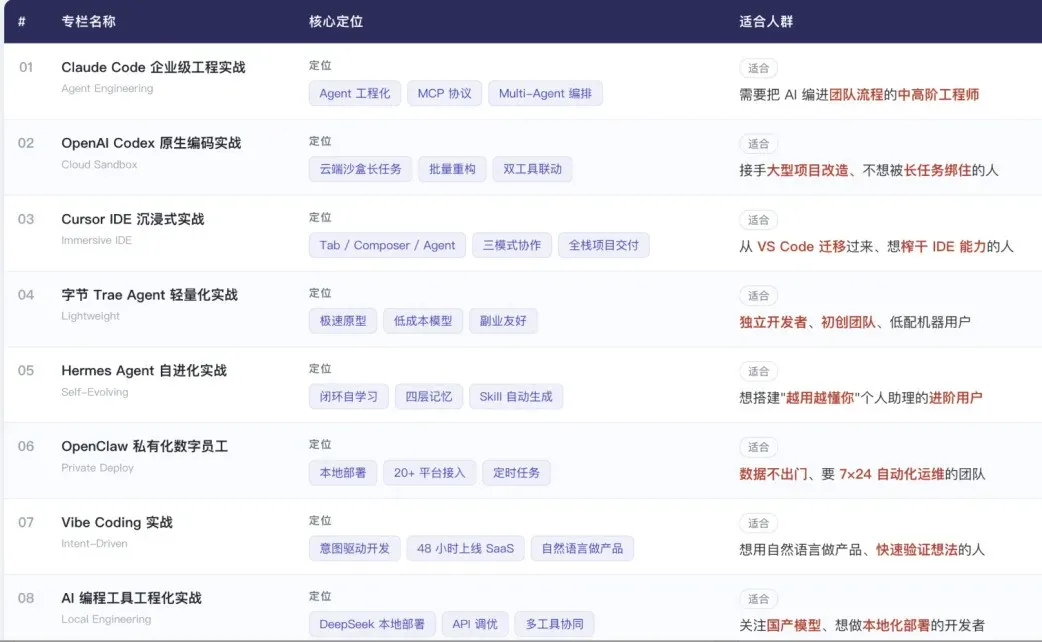Select the 闭环自学习 tag
The width and height of the screenshot is (1042, 642).
coord(349,397)
